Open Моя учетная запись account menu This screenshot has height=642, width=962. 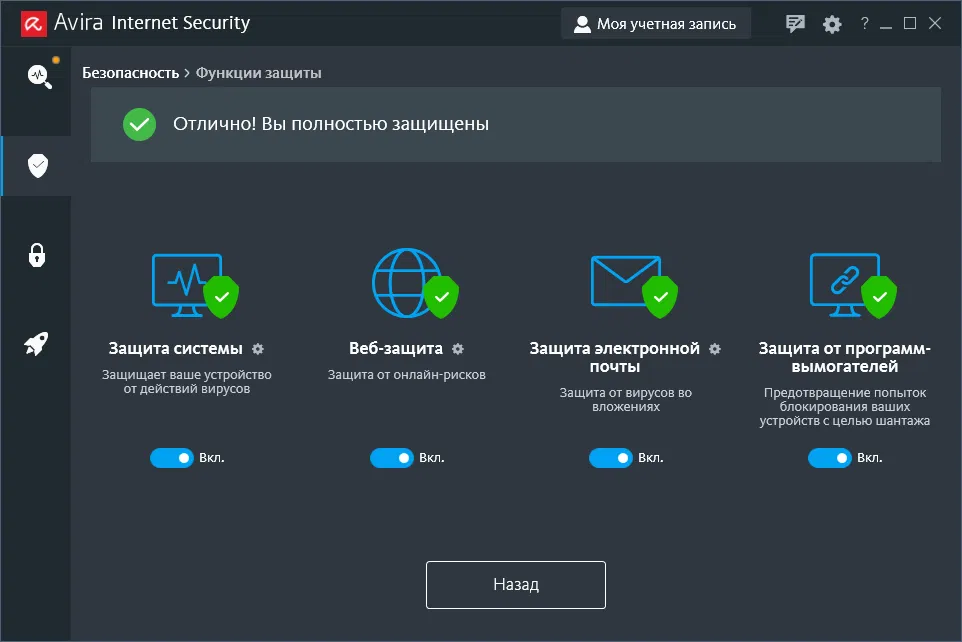pyautogui.click(x=655, y=24)
